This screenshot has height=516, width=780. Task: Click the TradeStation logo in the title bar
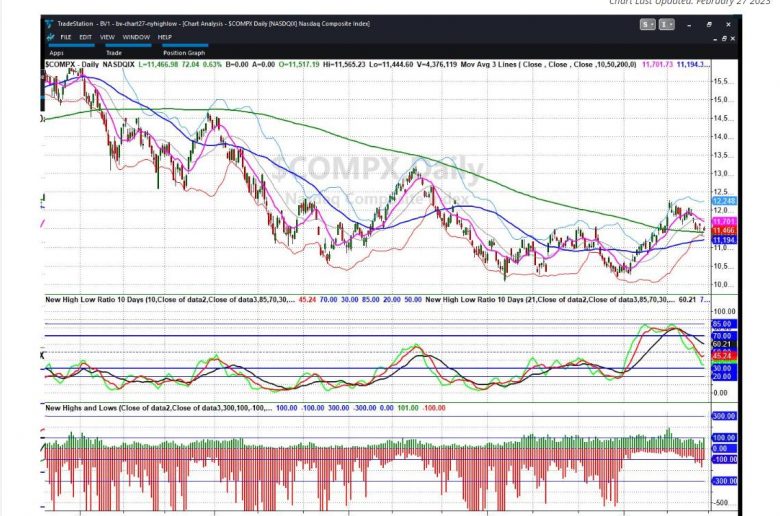click(x=49, y=24)
